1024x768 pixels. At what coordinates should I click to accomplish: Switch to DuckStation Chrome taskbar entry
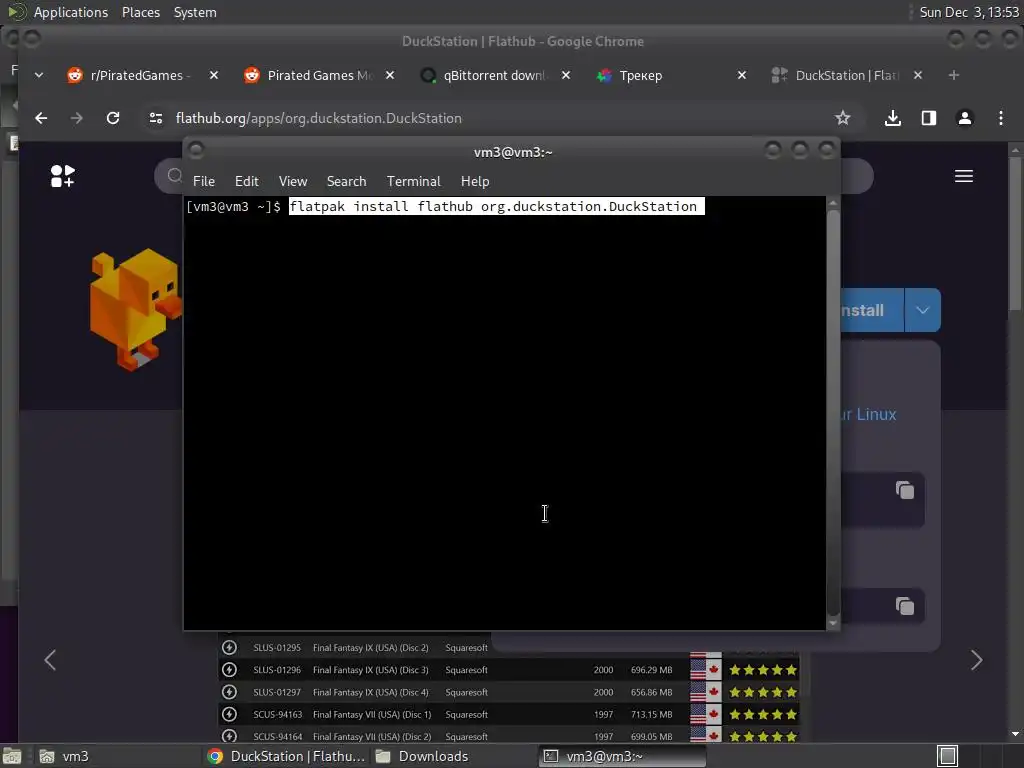(286, 756)
